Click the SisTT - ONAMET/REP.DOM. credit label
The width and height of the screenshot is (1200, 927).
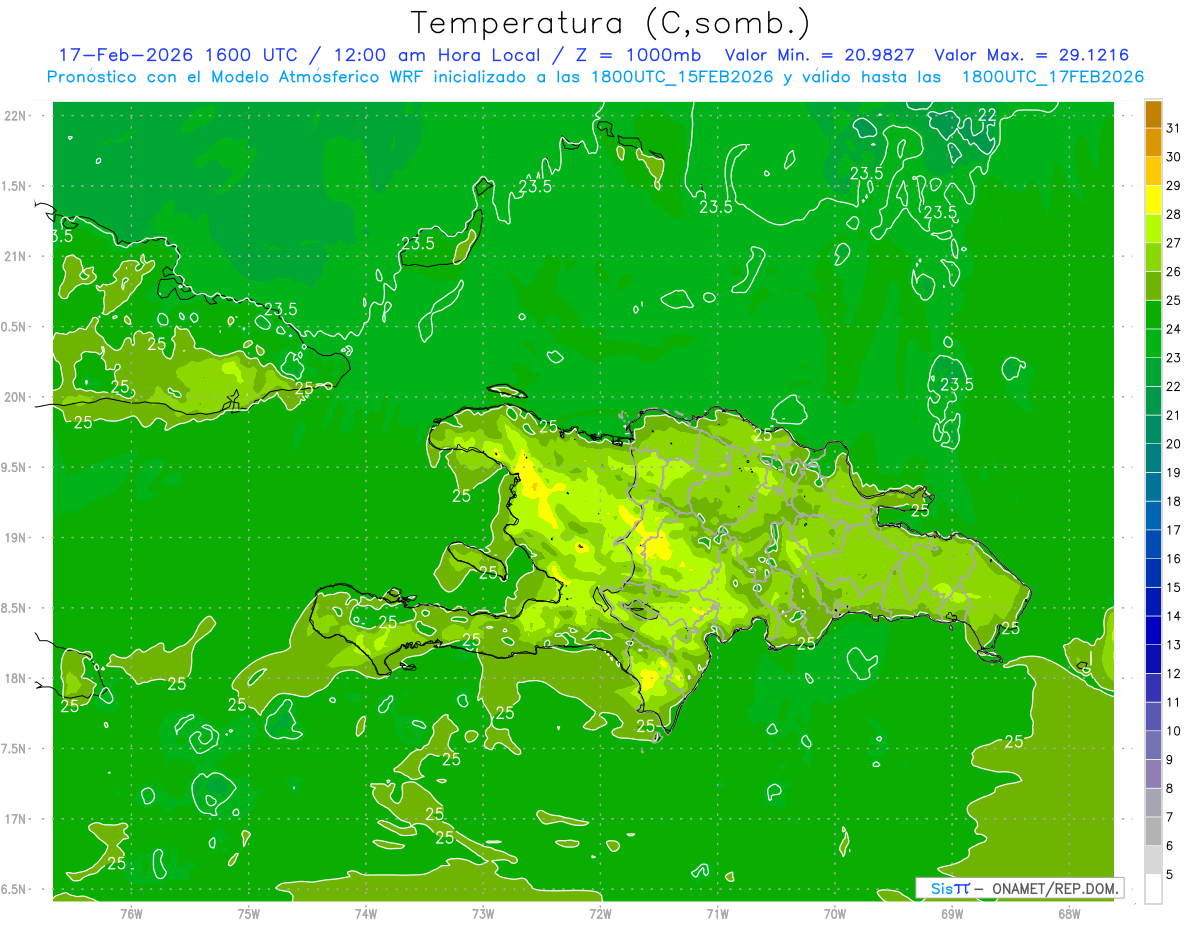(1020, 888)
